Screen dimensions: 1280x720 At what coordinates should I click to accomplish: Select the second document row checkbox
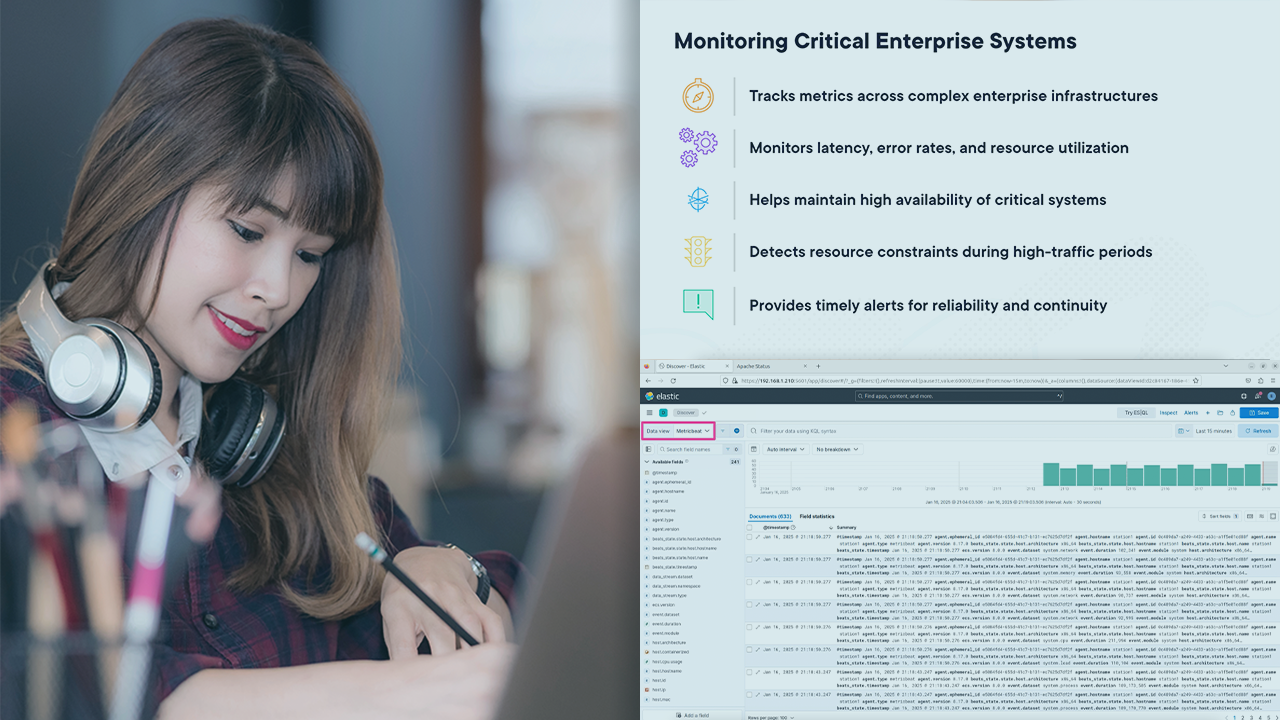pyautogui.click(x=749, y=560)
